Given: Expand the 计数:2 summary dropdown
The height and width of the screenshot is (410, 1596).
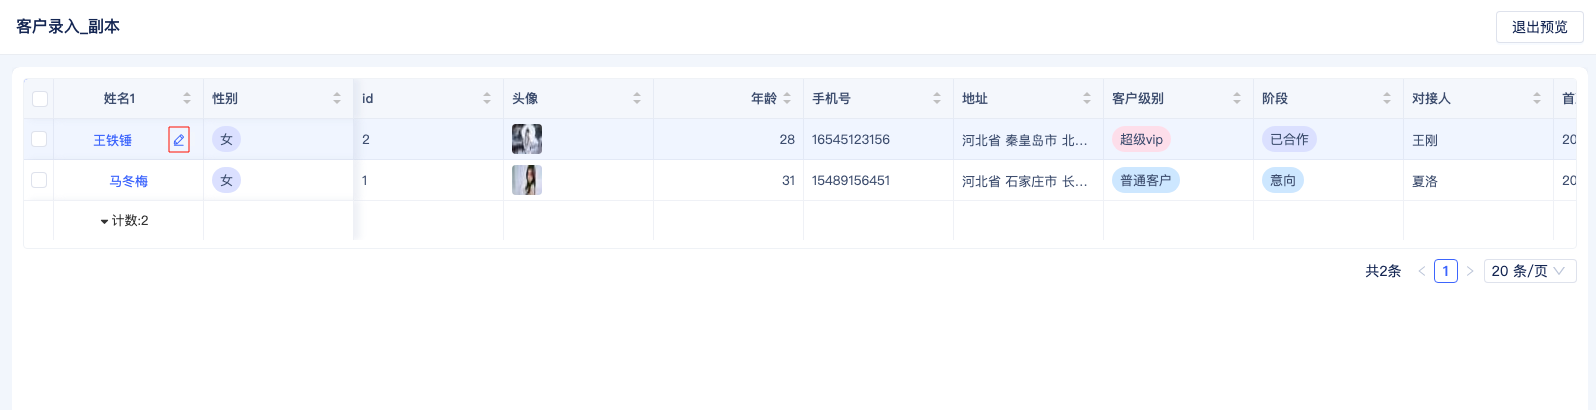Looking at the screenshot, I should [124, 221].
